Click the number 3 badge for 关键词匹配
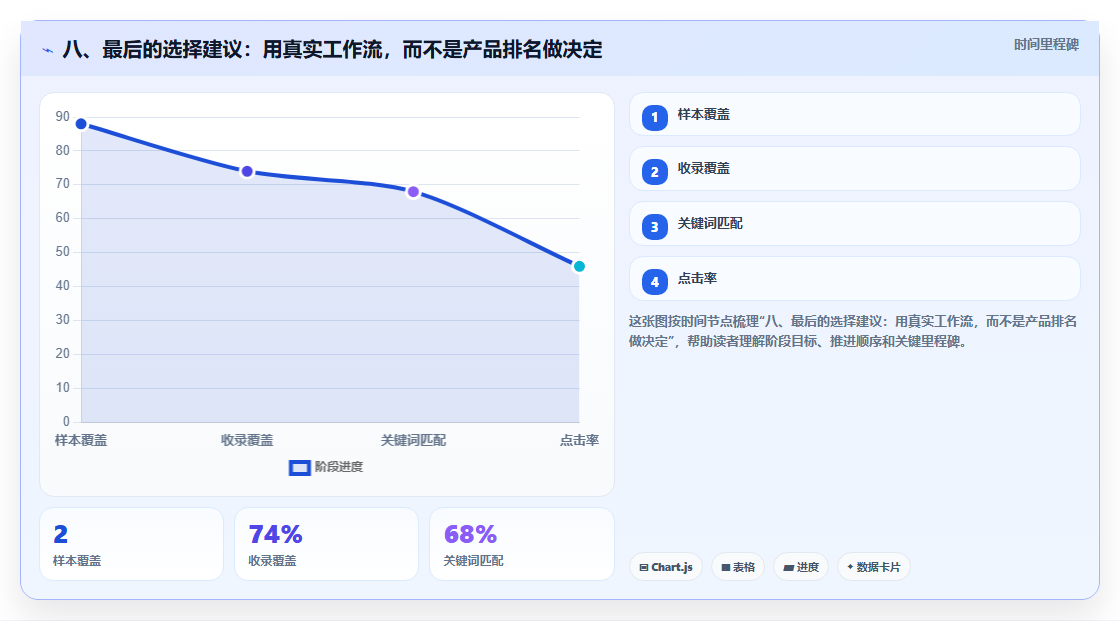1120x621 pixels. click(654, 227)
